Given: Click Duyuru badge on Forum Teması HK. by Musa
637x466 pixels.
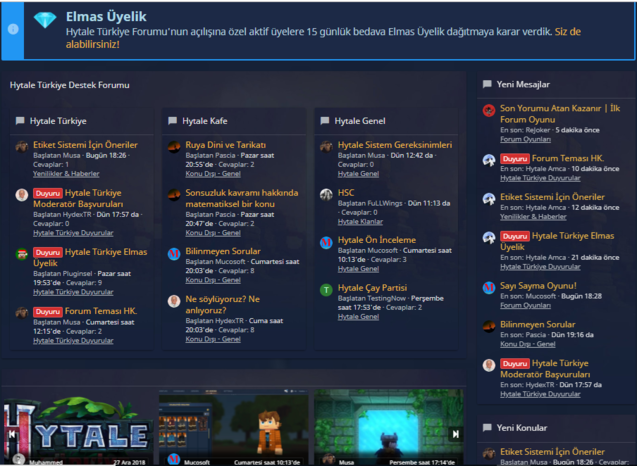Looking at the screenshot, I should (48, 312).
